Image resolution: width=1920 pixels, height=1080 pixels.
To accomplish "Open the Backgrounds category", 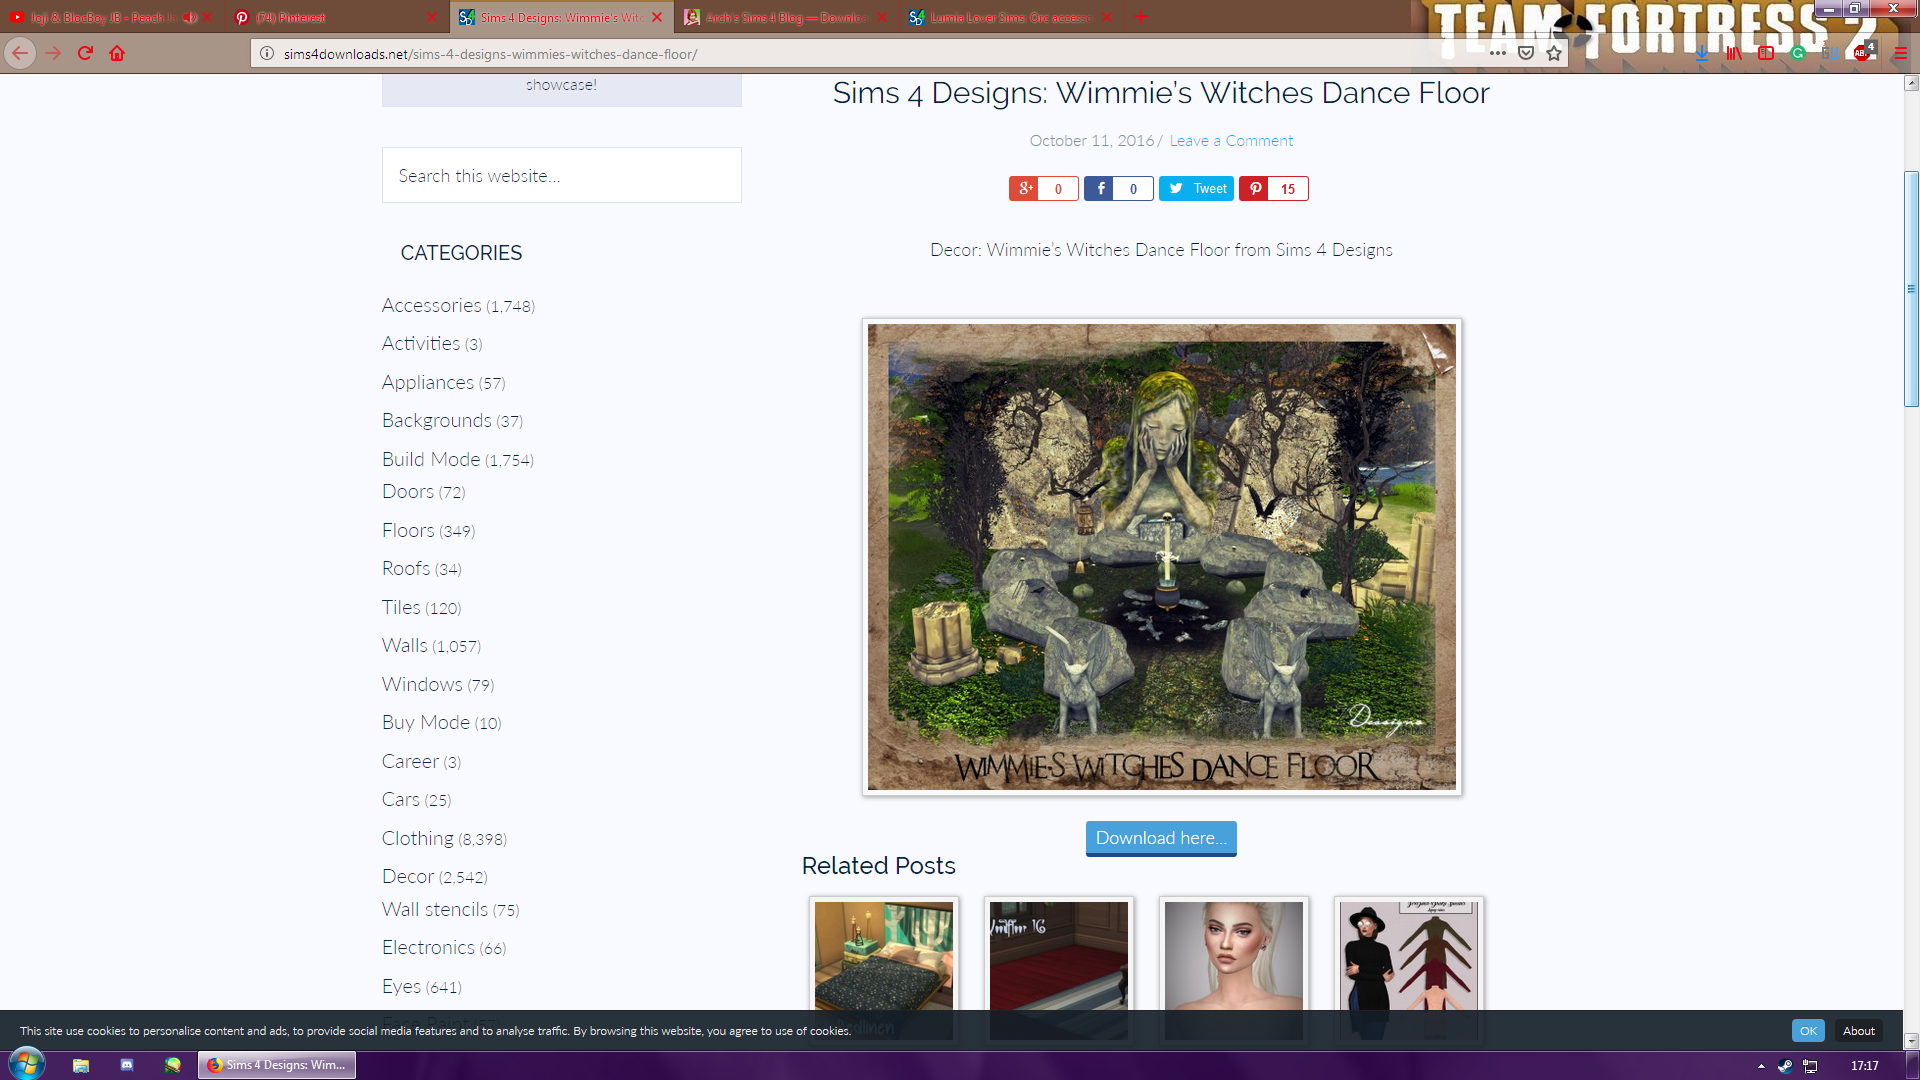I will pos(437,420).
